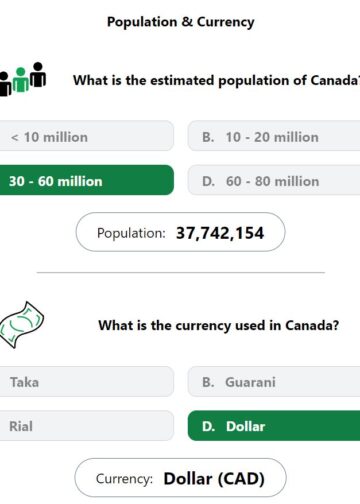The image size is (360, 504).
Task: Choose option B. Guarani
Action: (x=274, y=382)
